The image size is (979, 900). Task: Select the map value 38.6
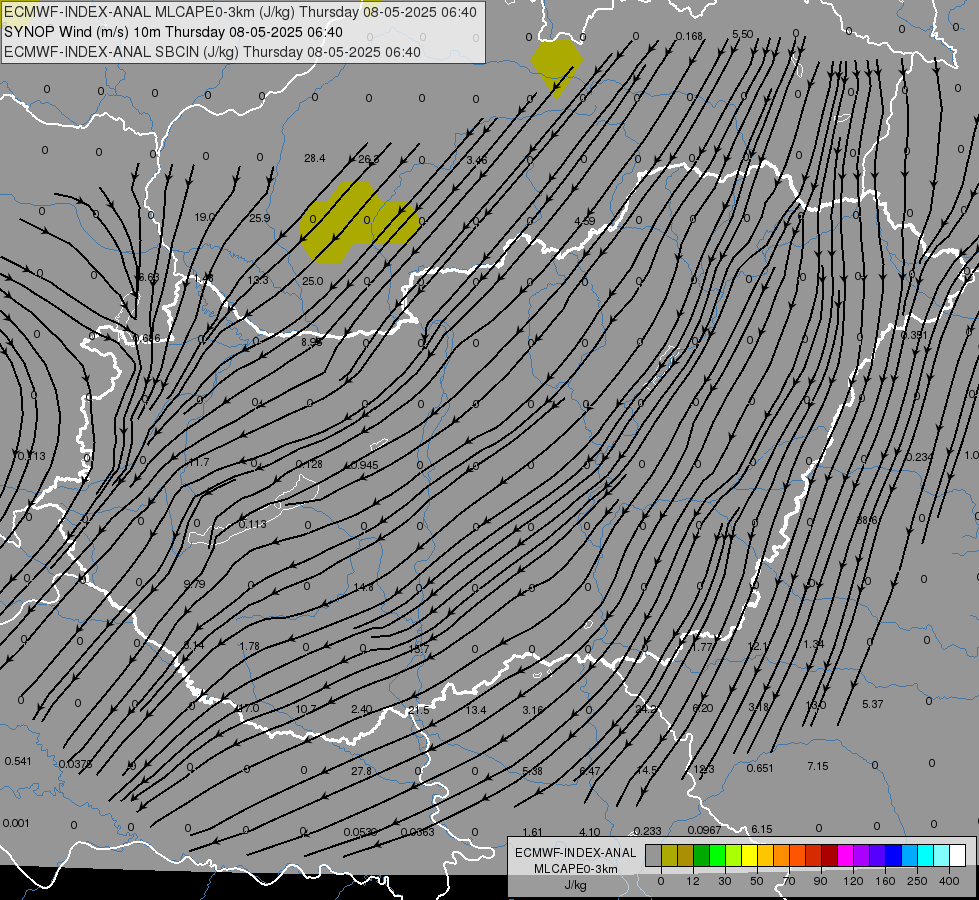(867, 520)
